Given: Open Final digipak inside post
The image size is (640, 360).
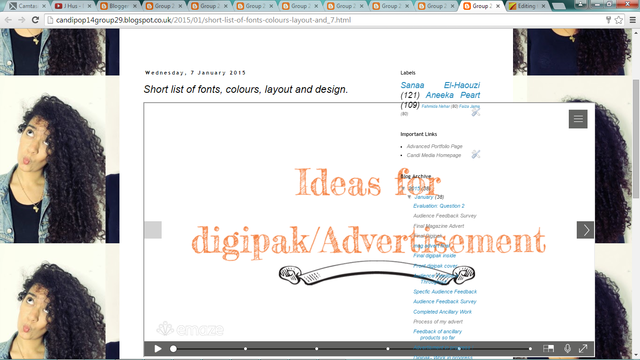Looking at the screenshot, I should [434, 256].
